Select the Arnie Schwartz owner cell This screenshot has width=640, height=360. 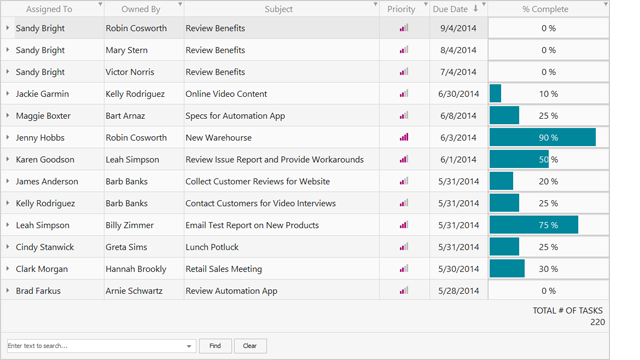pyautogui.click(x=144, y=290)
